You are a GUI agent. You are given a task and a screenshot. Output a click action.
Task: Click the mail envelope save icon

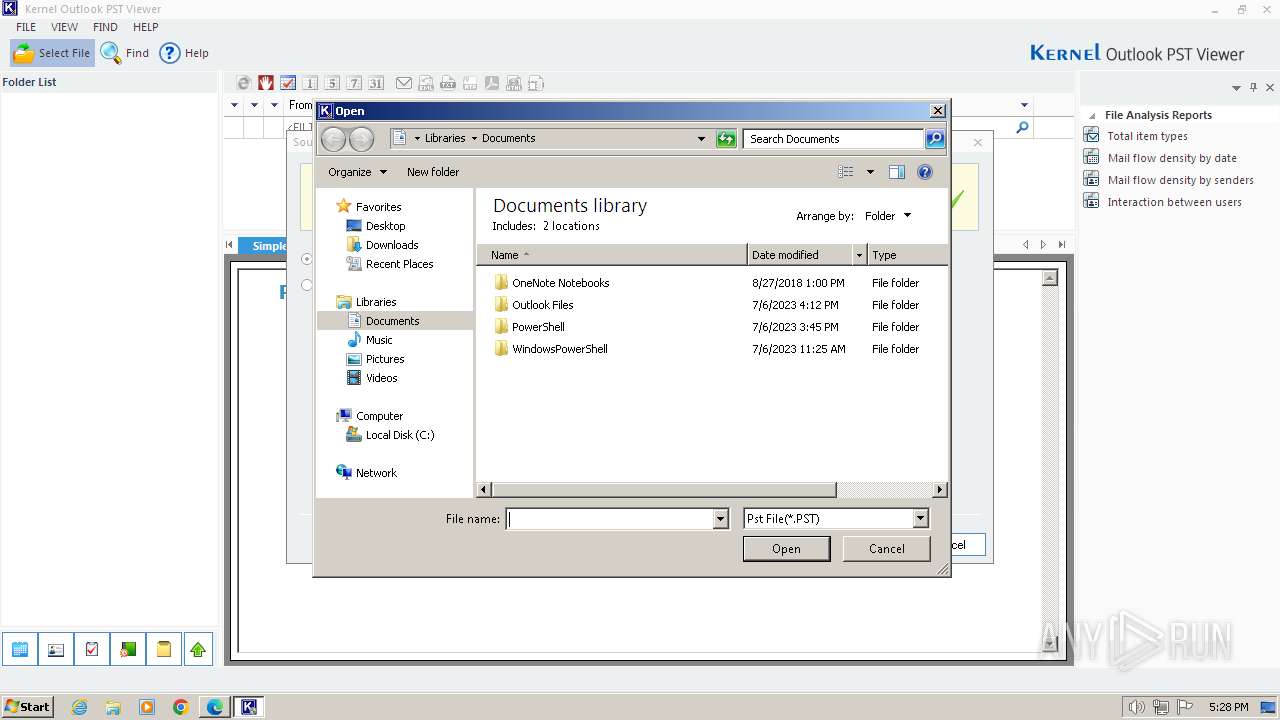click(404, 83)
